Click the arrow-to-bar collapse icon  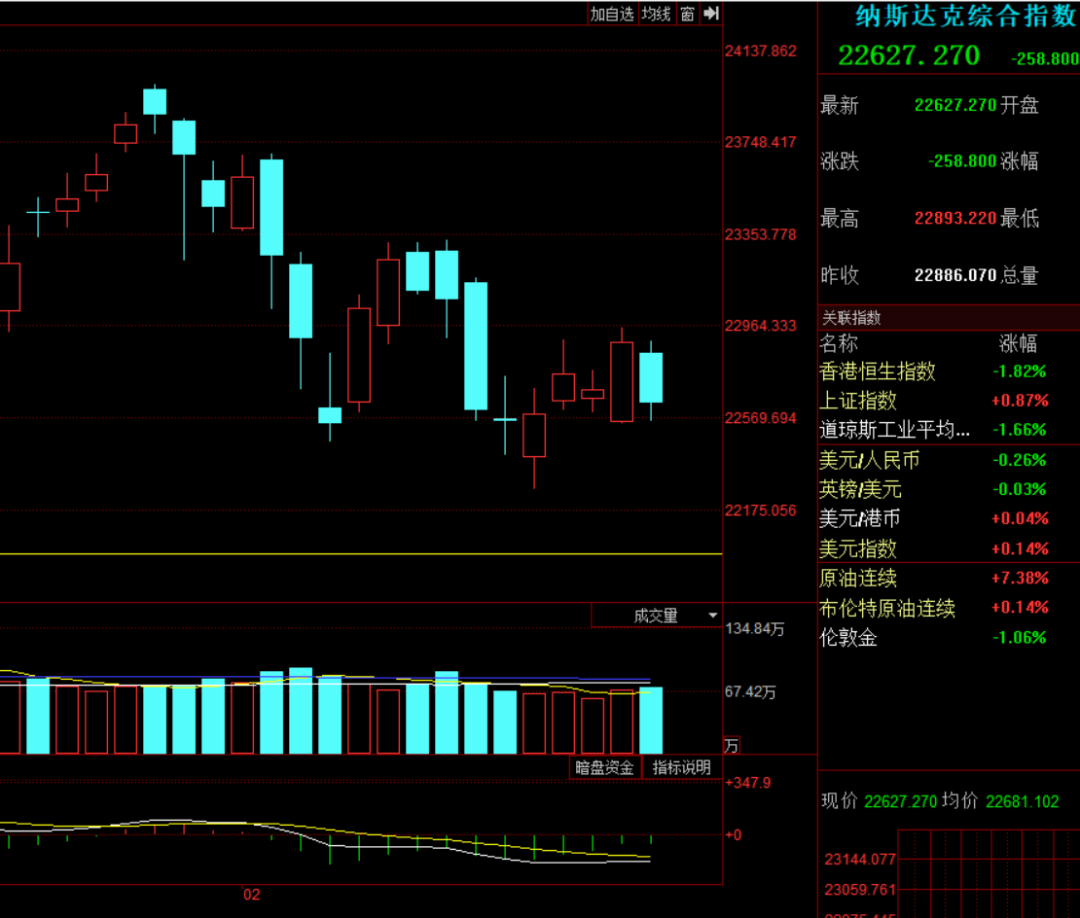pos(712,13)
